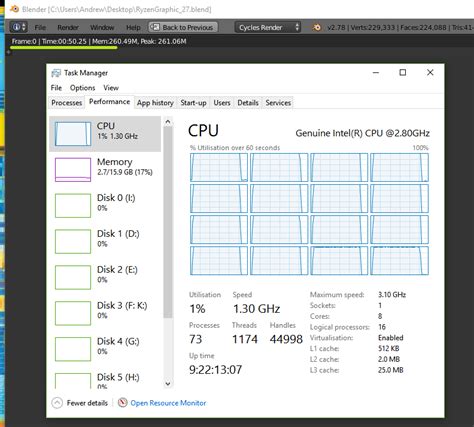Switch to Performance tab
The height and width of the screenshot is (427, 474).
pos(109,102)
